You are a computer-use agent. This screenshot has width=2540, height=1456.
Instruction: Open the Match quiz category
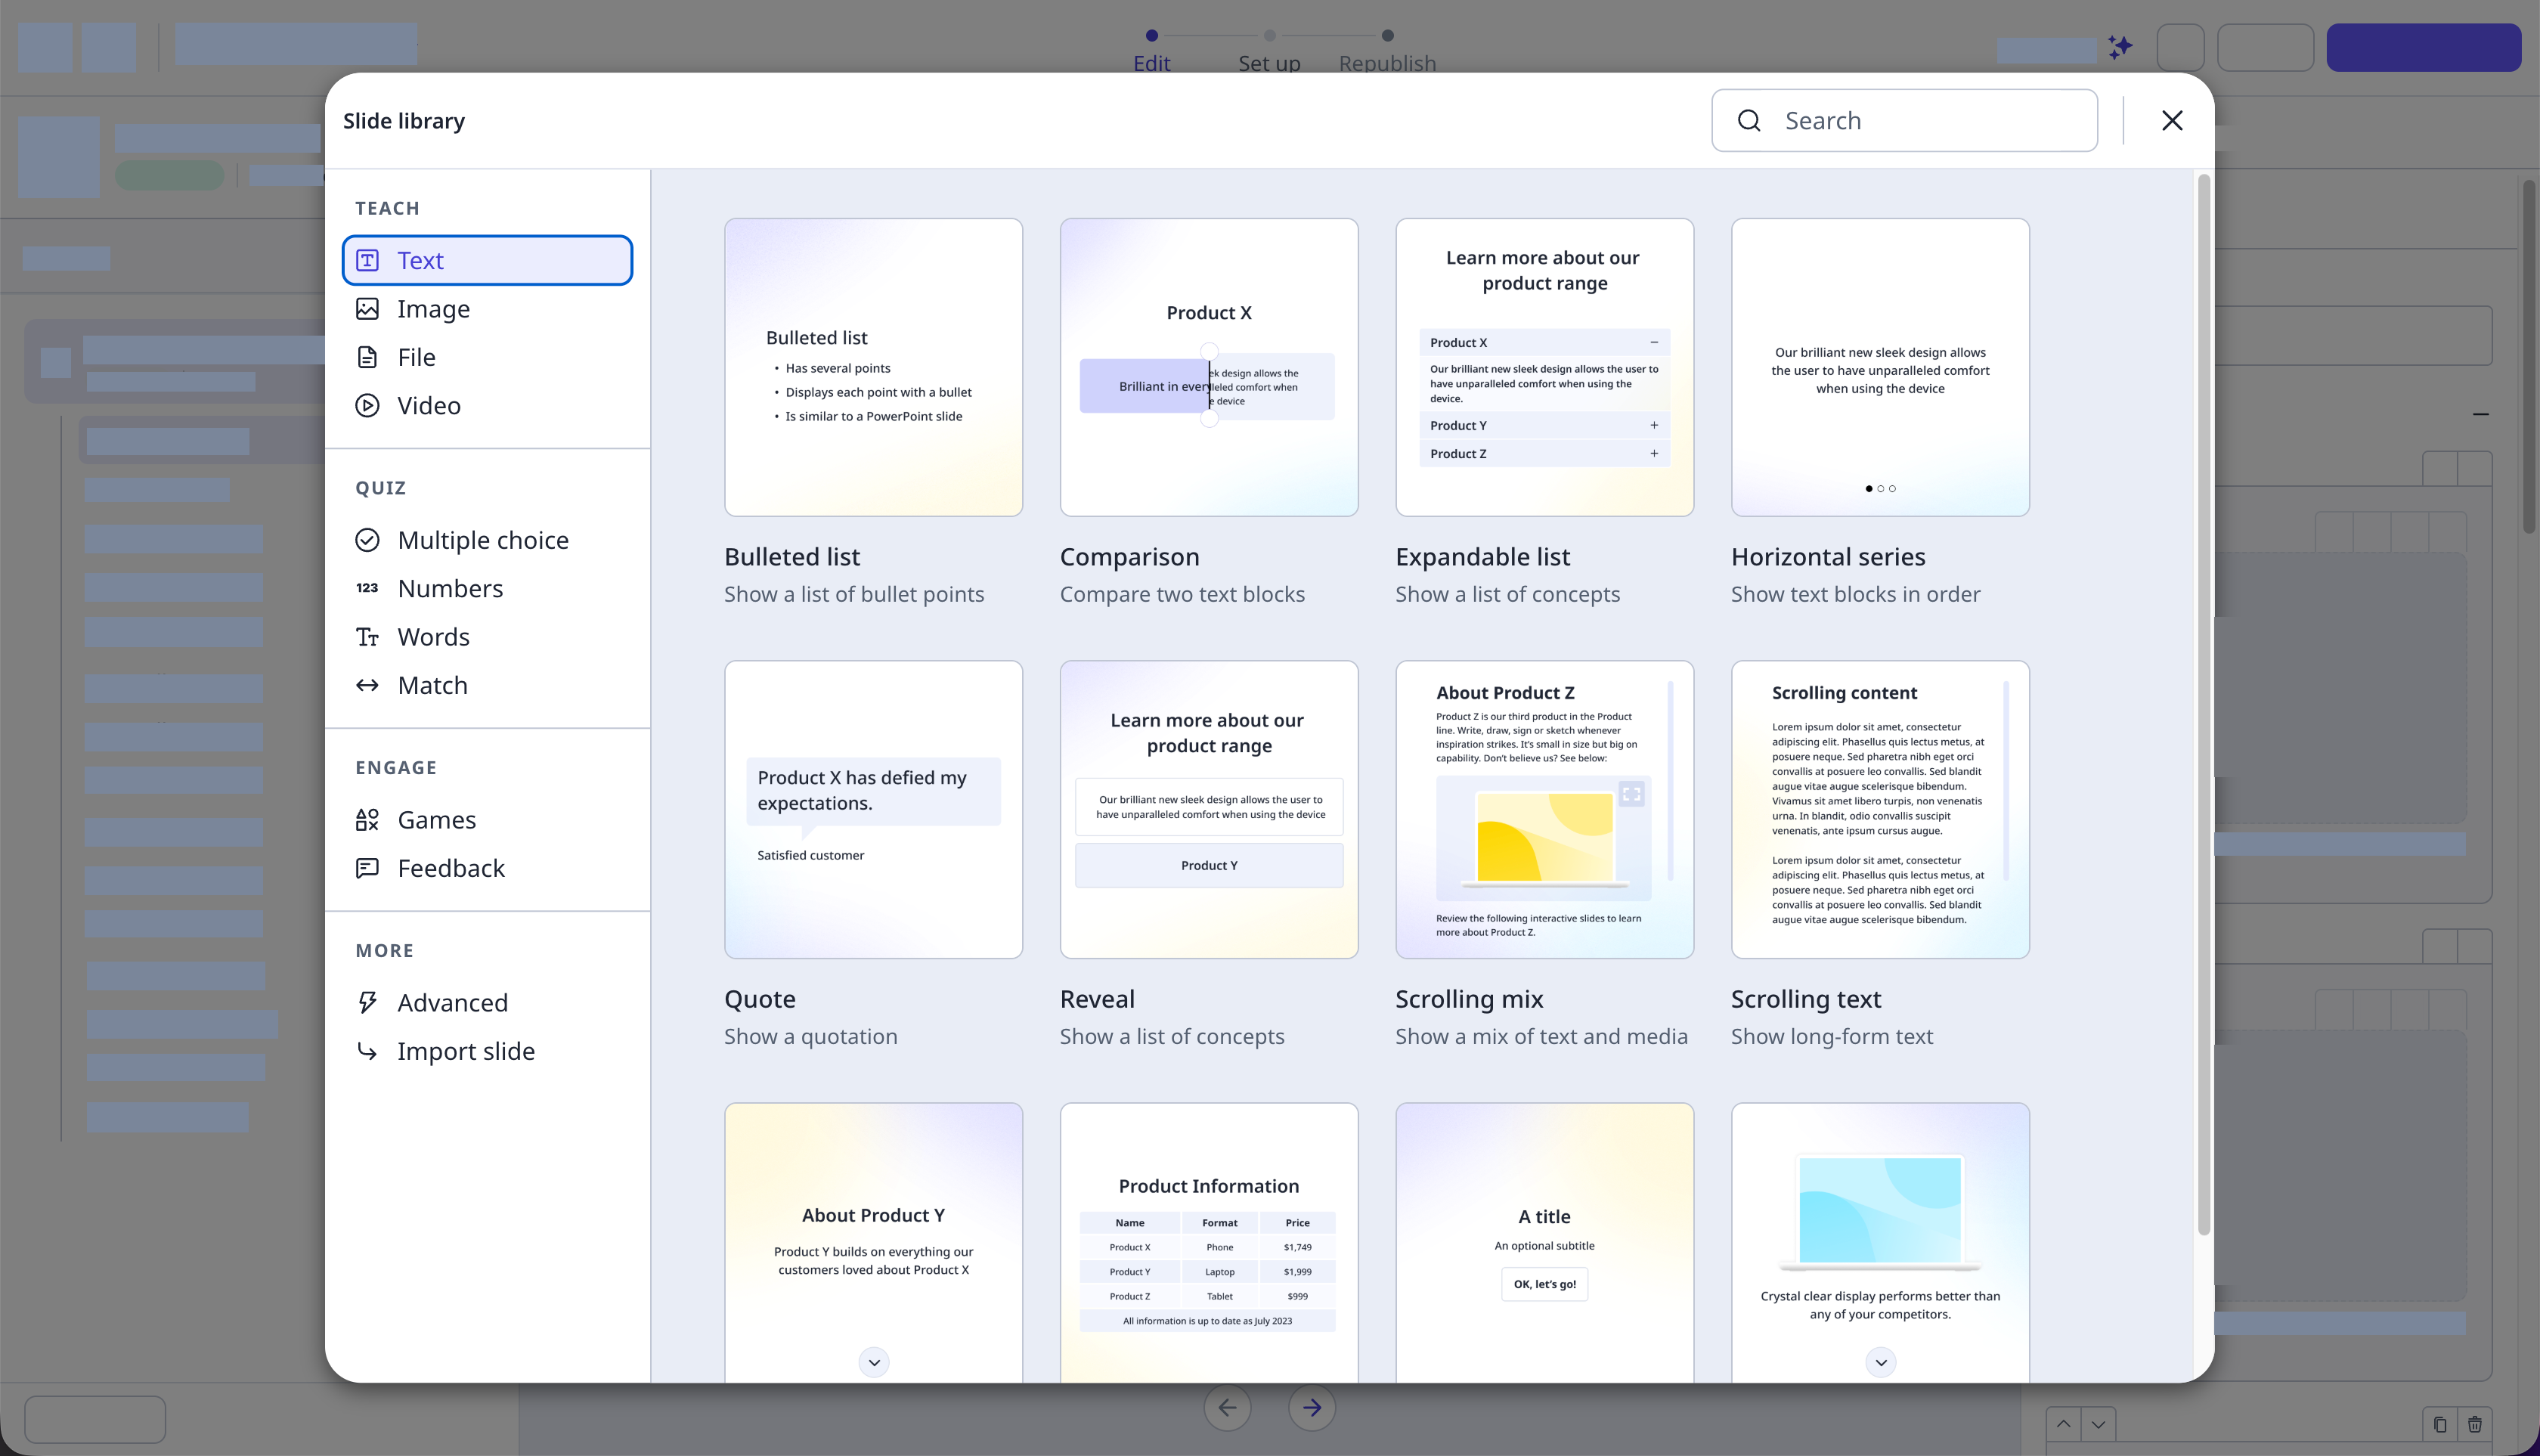[487, 685]
